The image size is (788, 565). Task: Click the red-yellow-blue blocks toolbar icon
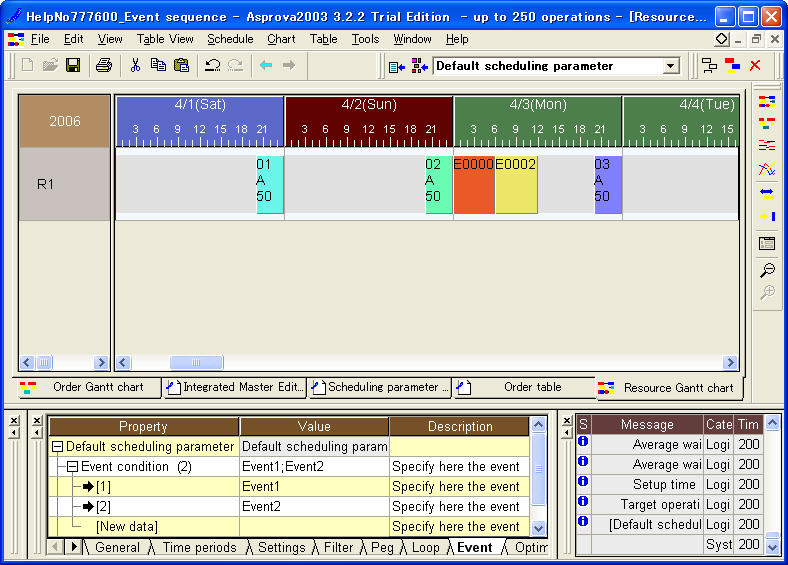click(x=732, y=65)
